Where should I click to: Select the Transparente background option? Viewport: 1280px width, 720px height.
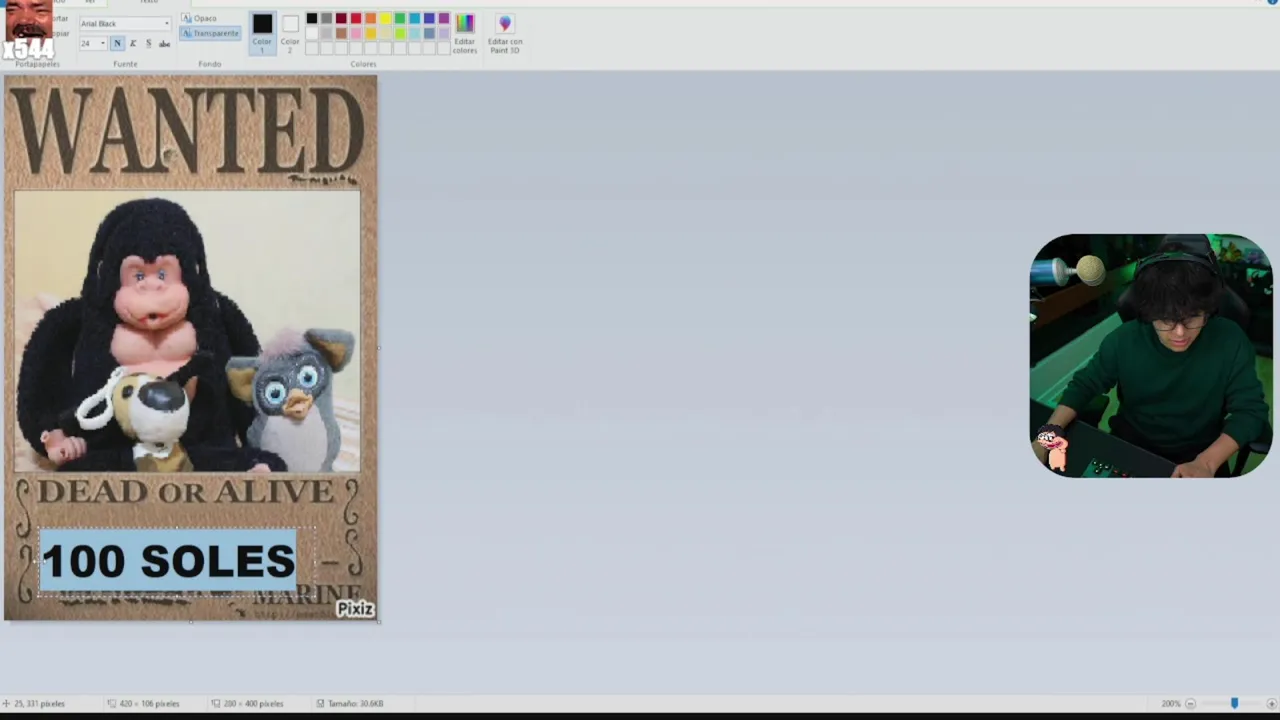point(210,33)
